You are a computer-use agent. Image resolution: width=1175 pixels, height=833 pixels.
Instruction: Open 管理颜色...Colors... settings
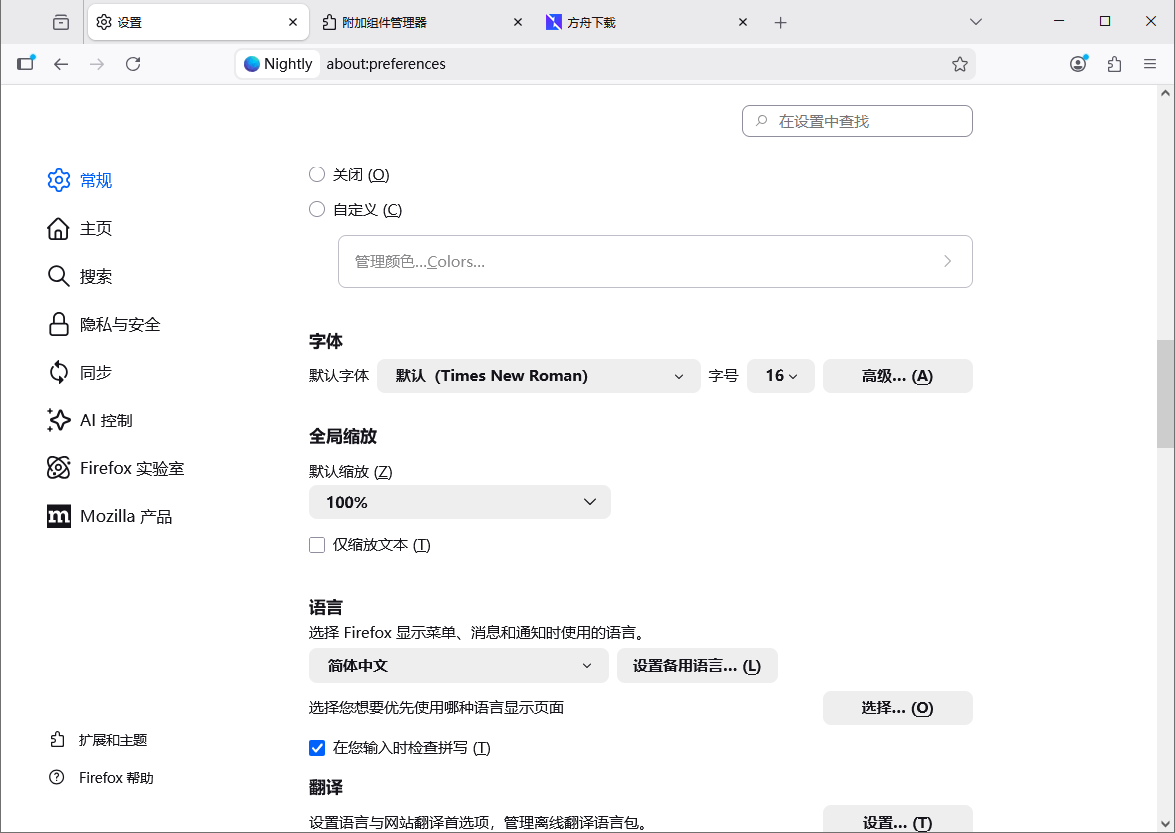(x=655, y=261)
